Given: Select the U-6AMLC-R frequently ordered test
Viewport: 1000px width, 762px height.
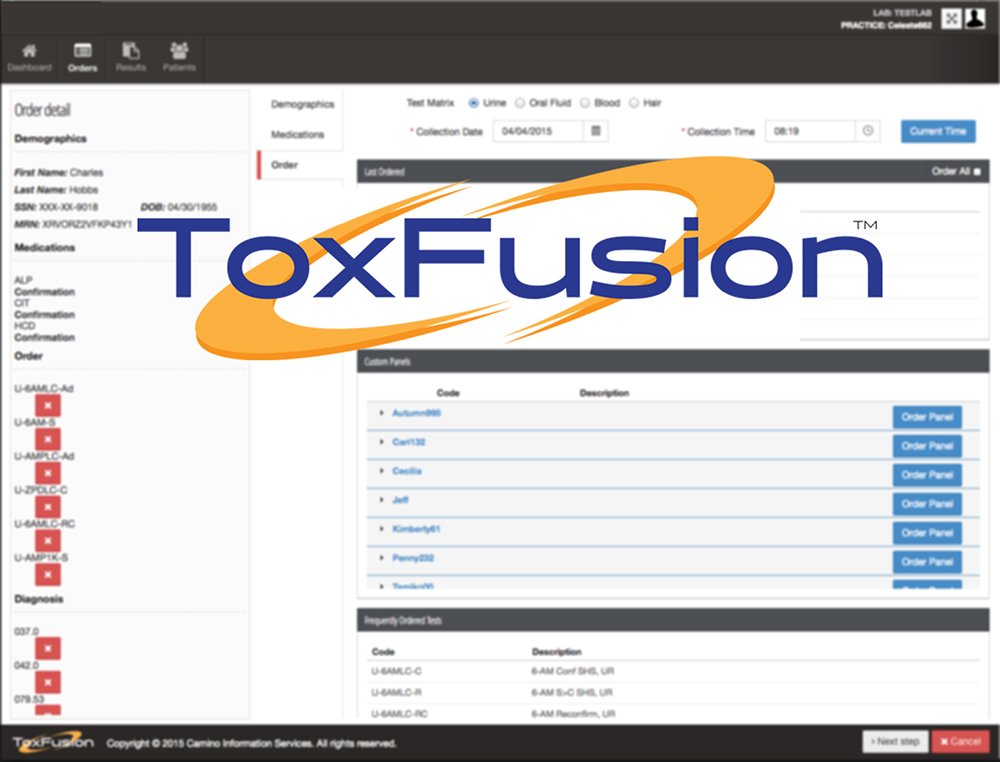Looking at the screenshot, I should (396, 692).
